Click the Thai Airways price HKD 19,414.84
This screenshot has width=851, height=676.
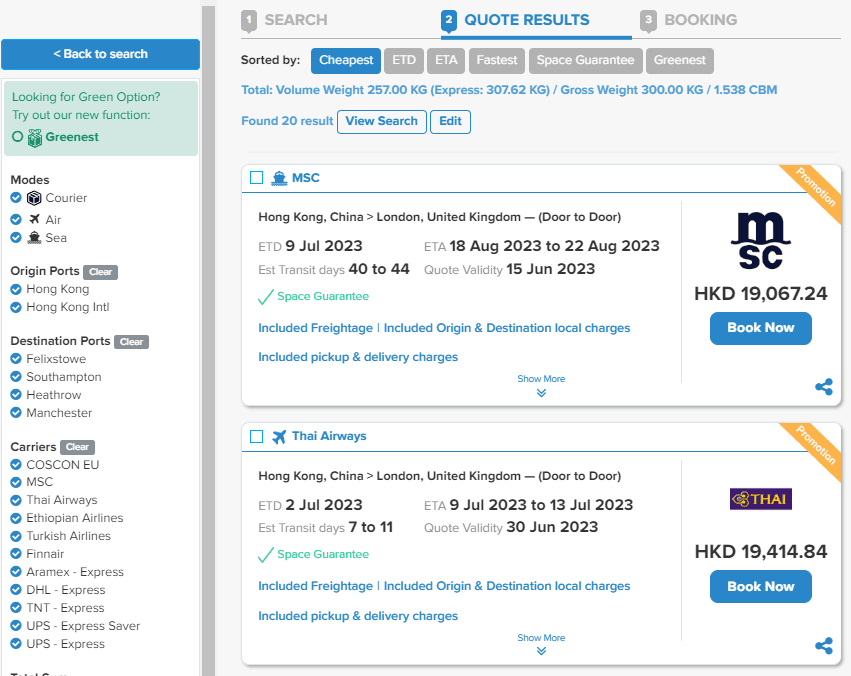tap(760, 552)
